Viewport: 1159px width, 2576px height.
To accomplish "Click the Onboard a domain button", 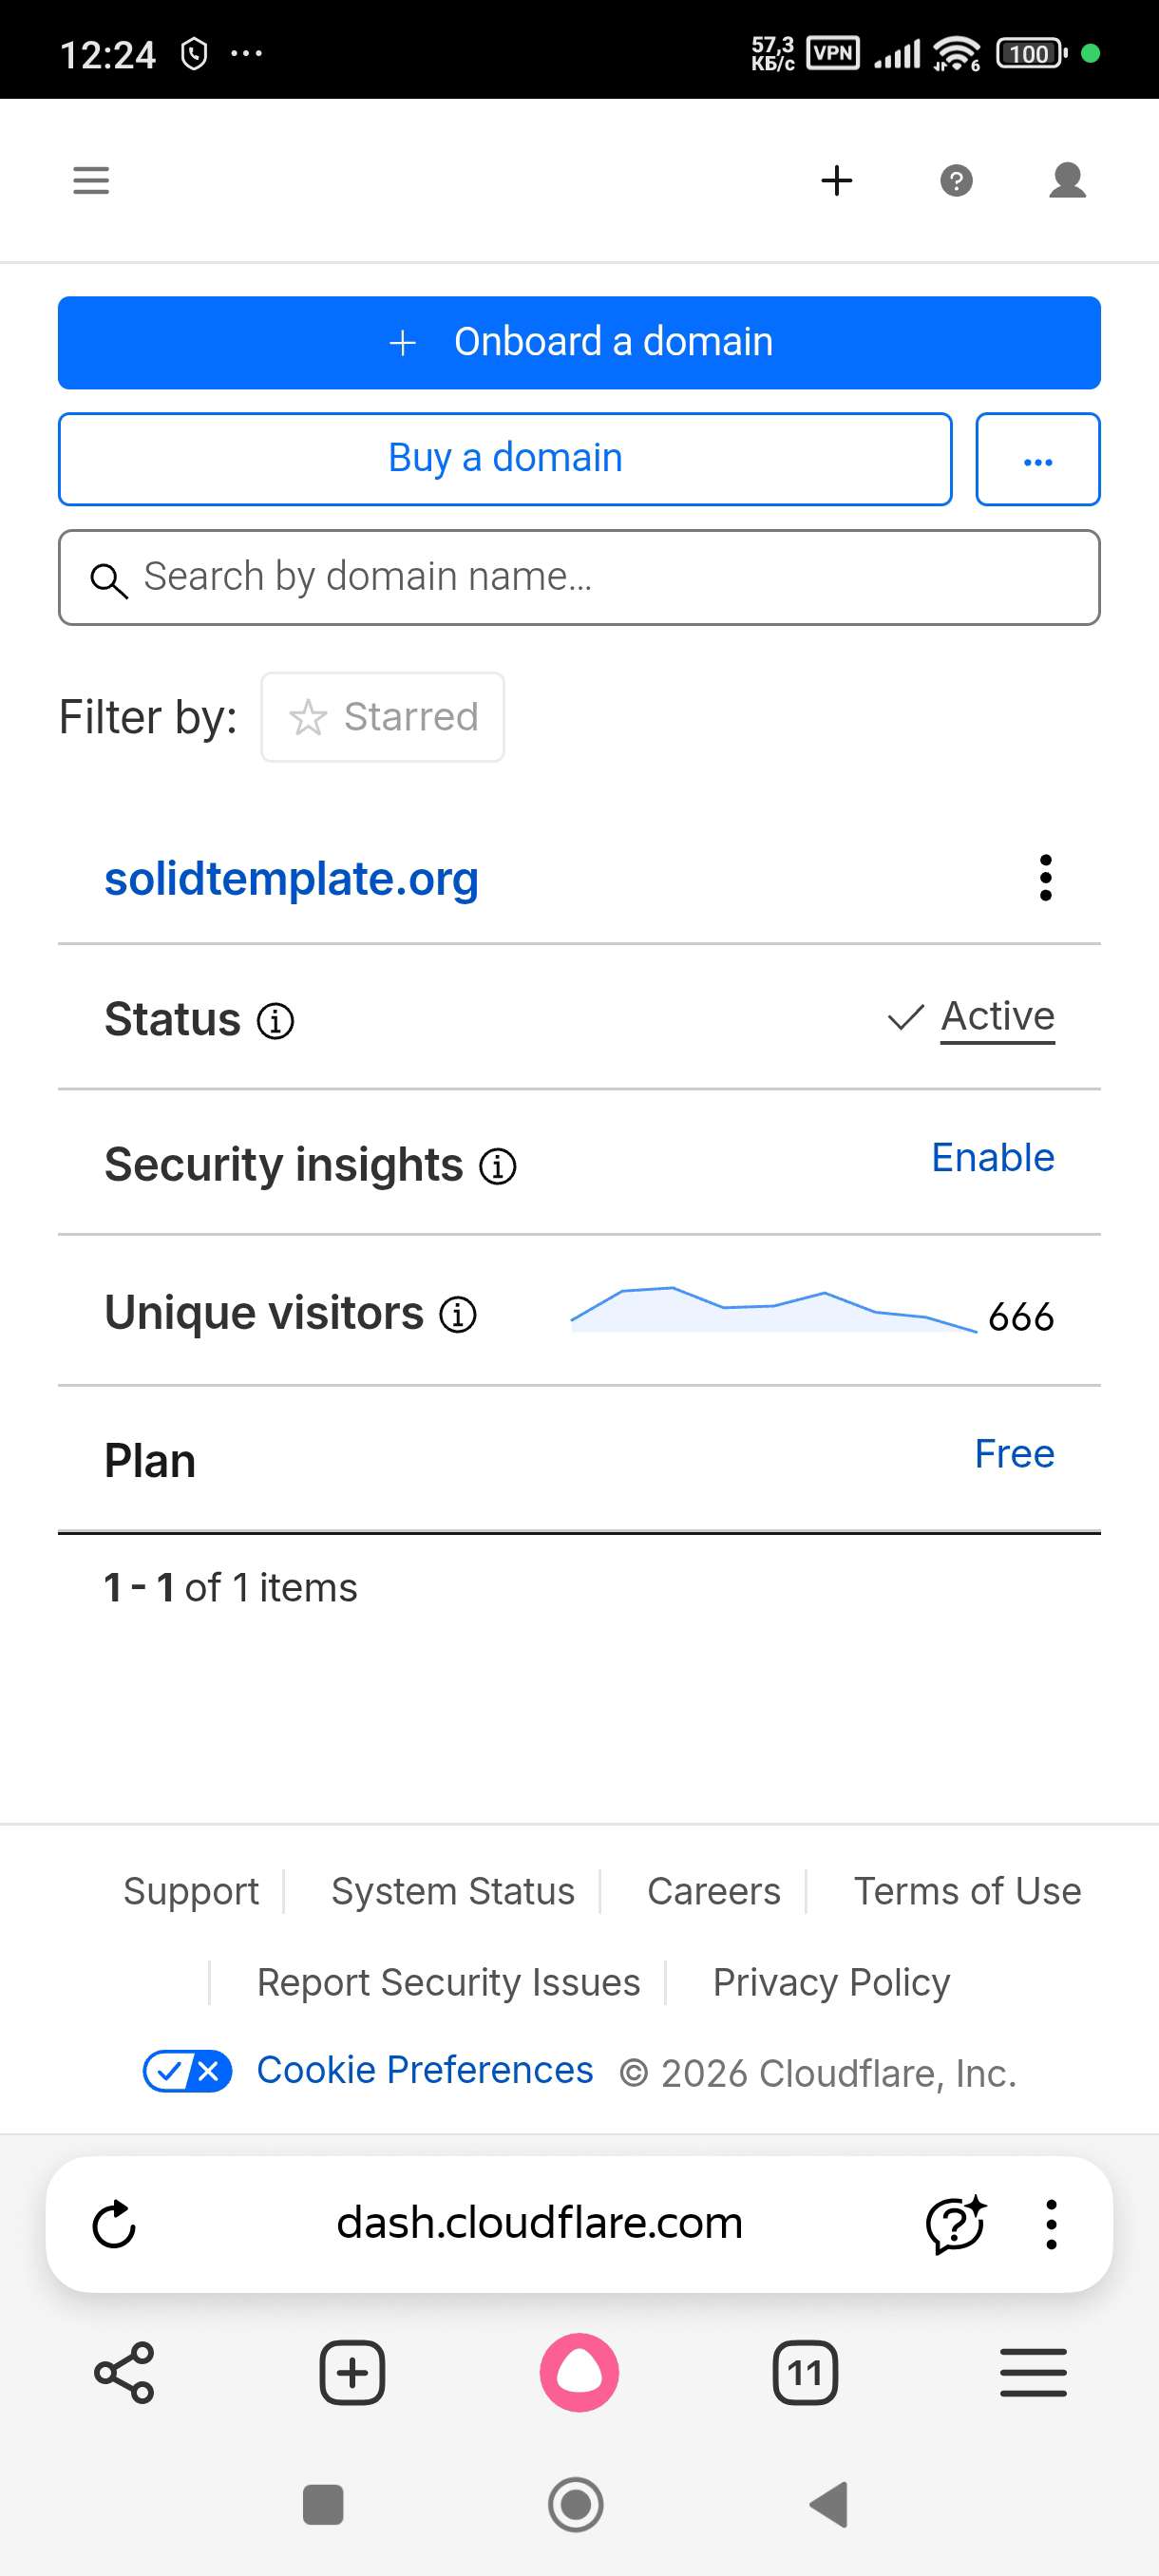I will (x=578, y=342).
